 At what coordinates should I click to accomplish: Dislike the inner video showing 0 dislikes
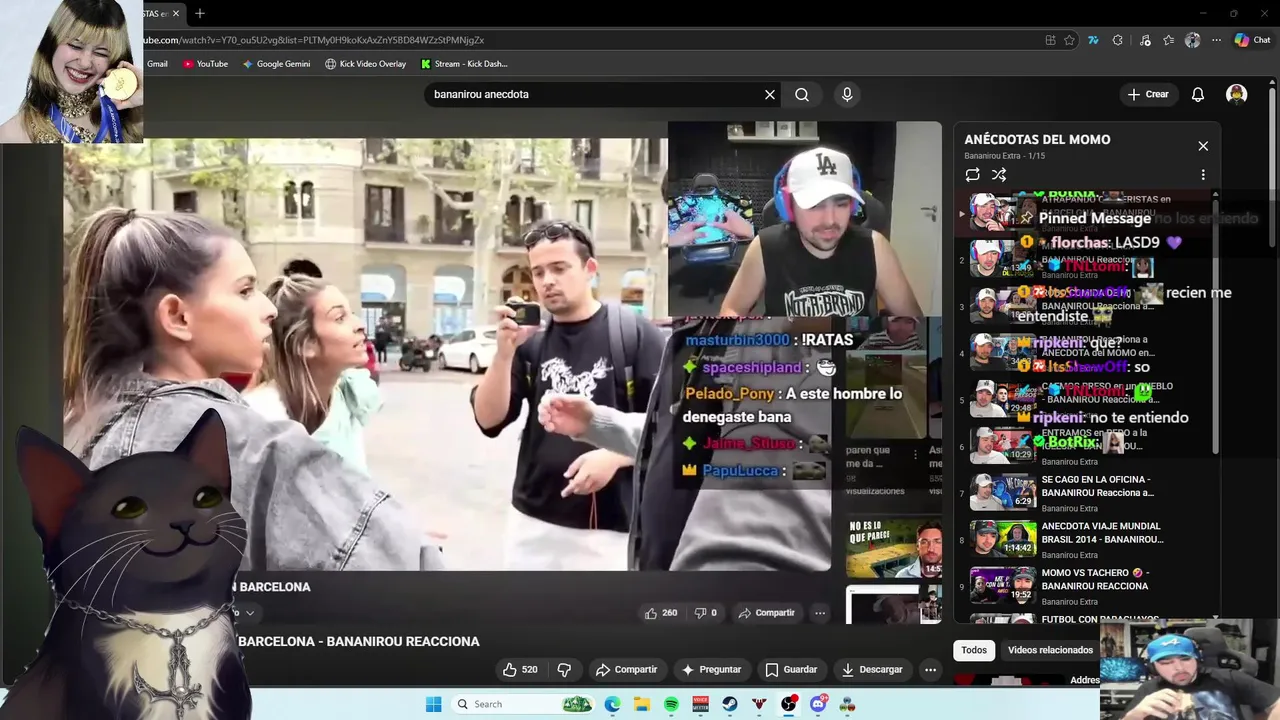(706, 612)
